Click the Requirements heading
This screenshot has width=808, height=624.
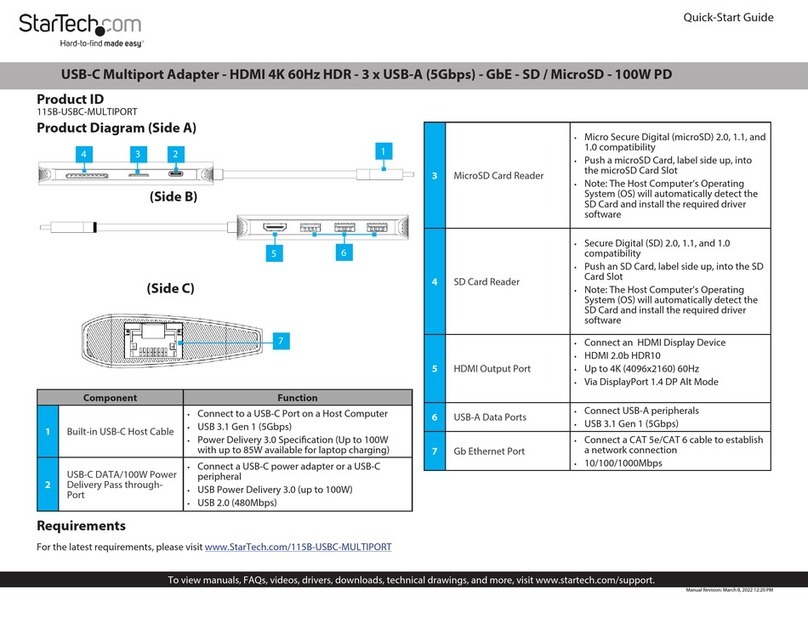pos(81,526)
